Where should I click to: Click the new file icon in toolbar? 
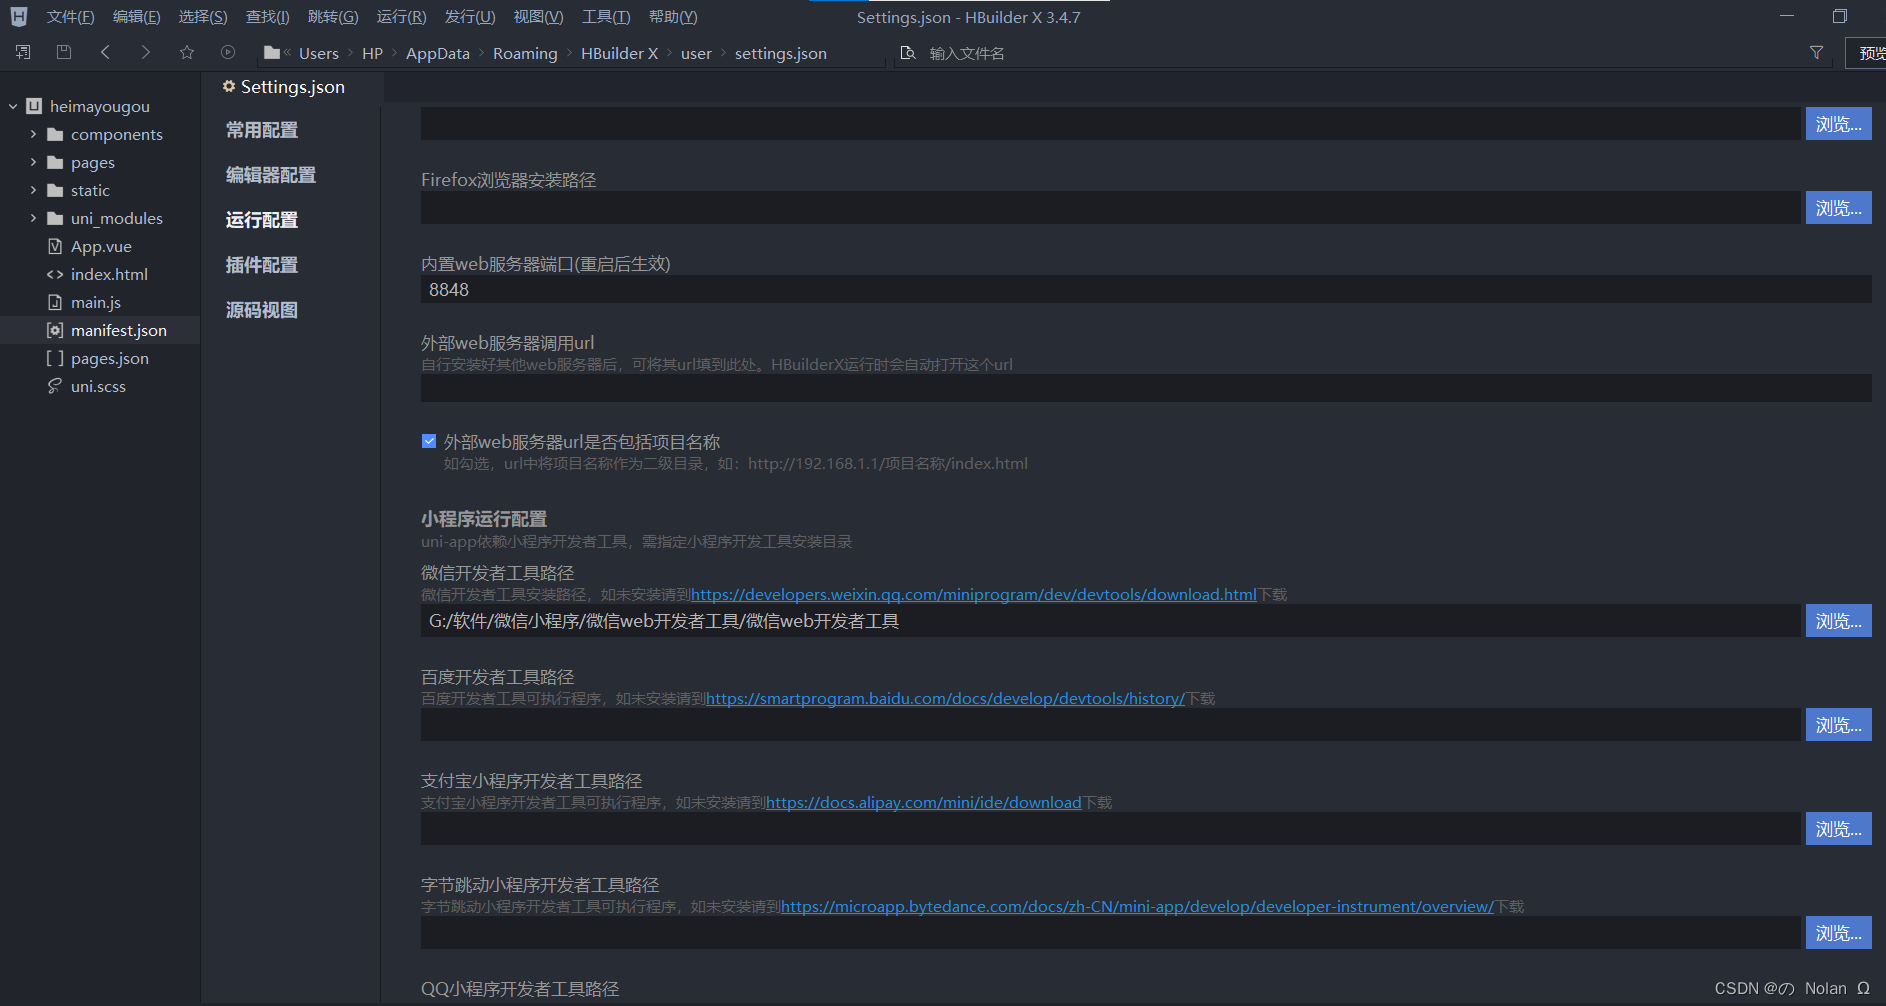pos(24,52)
